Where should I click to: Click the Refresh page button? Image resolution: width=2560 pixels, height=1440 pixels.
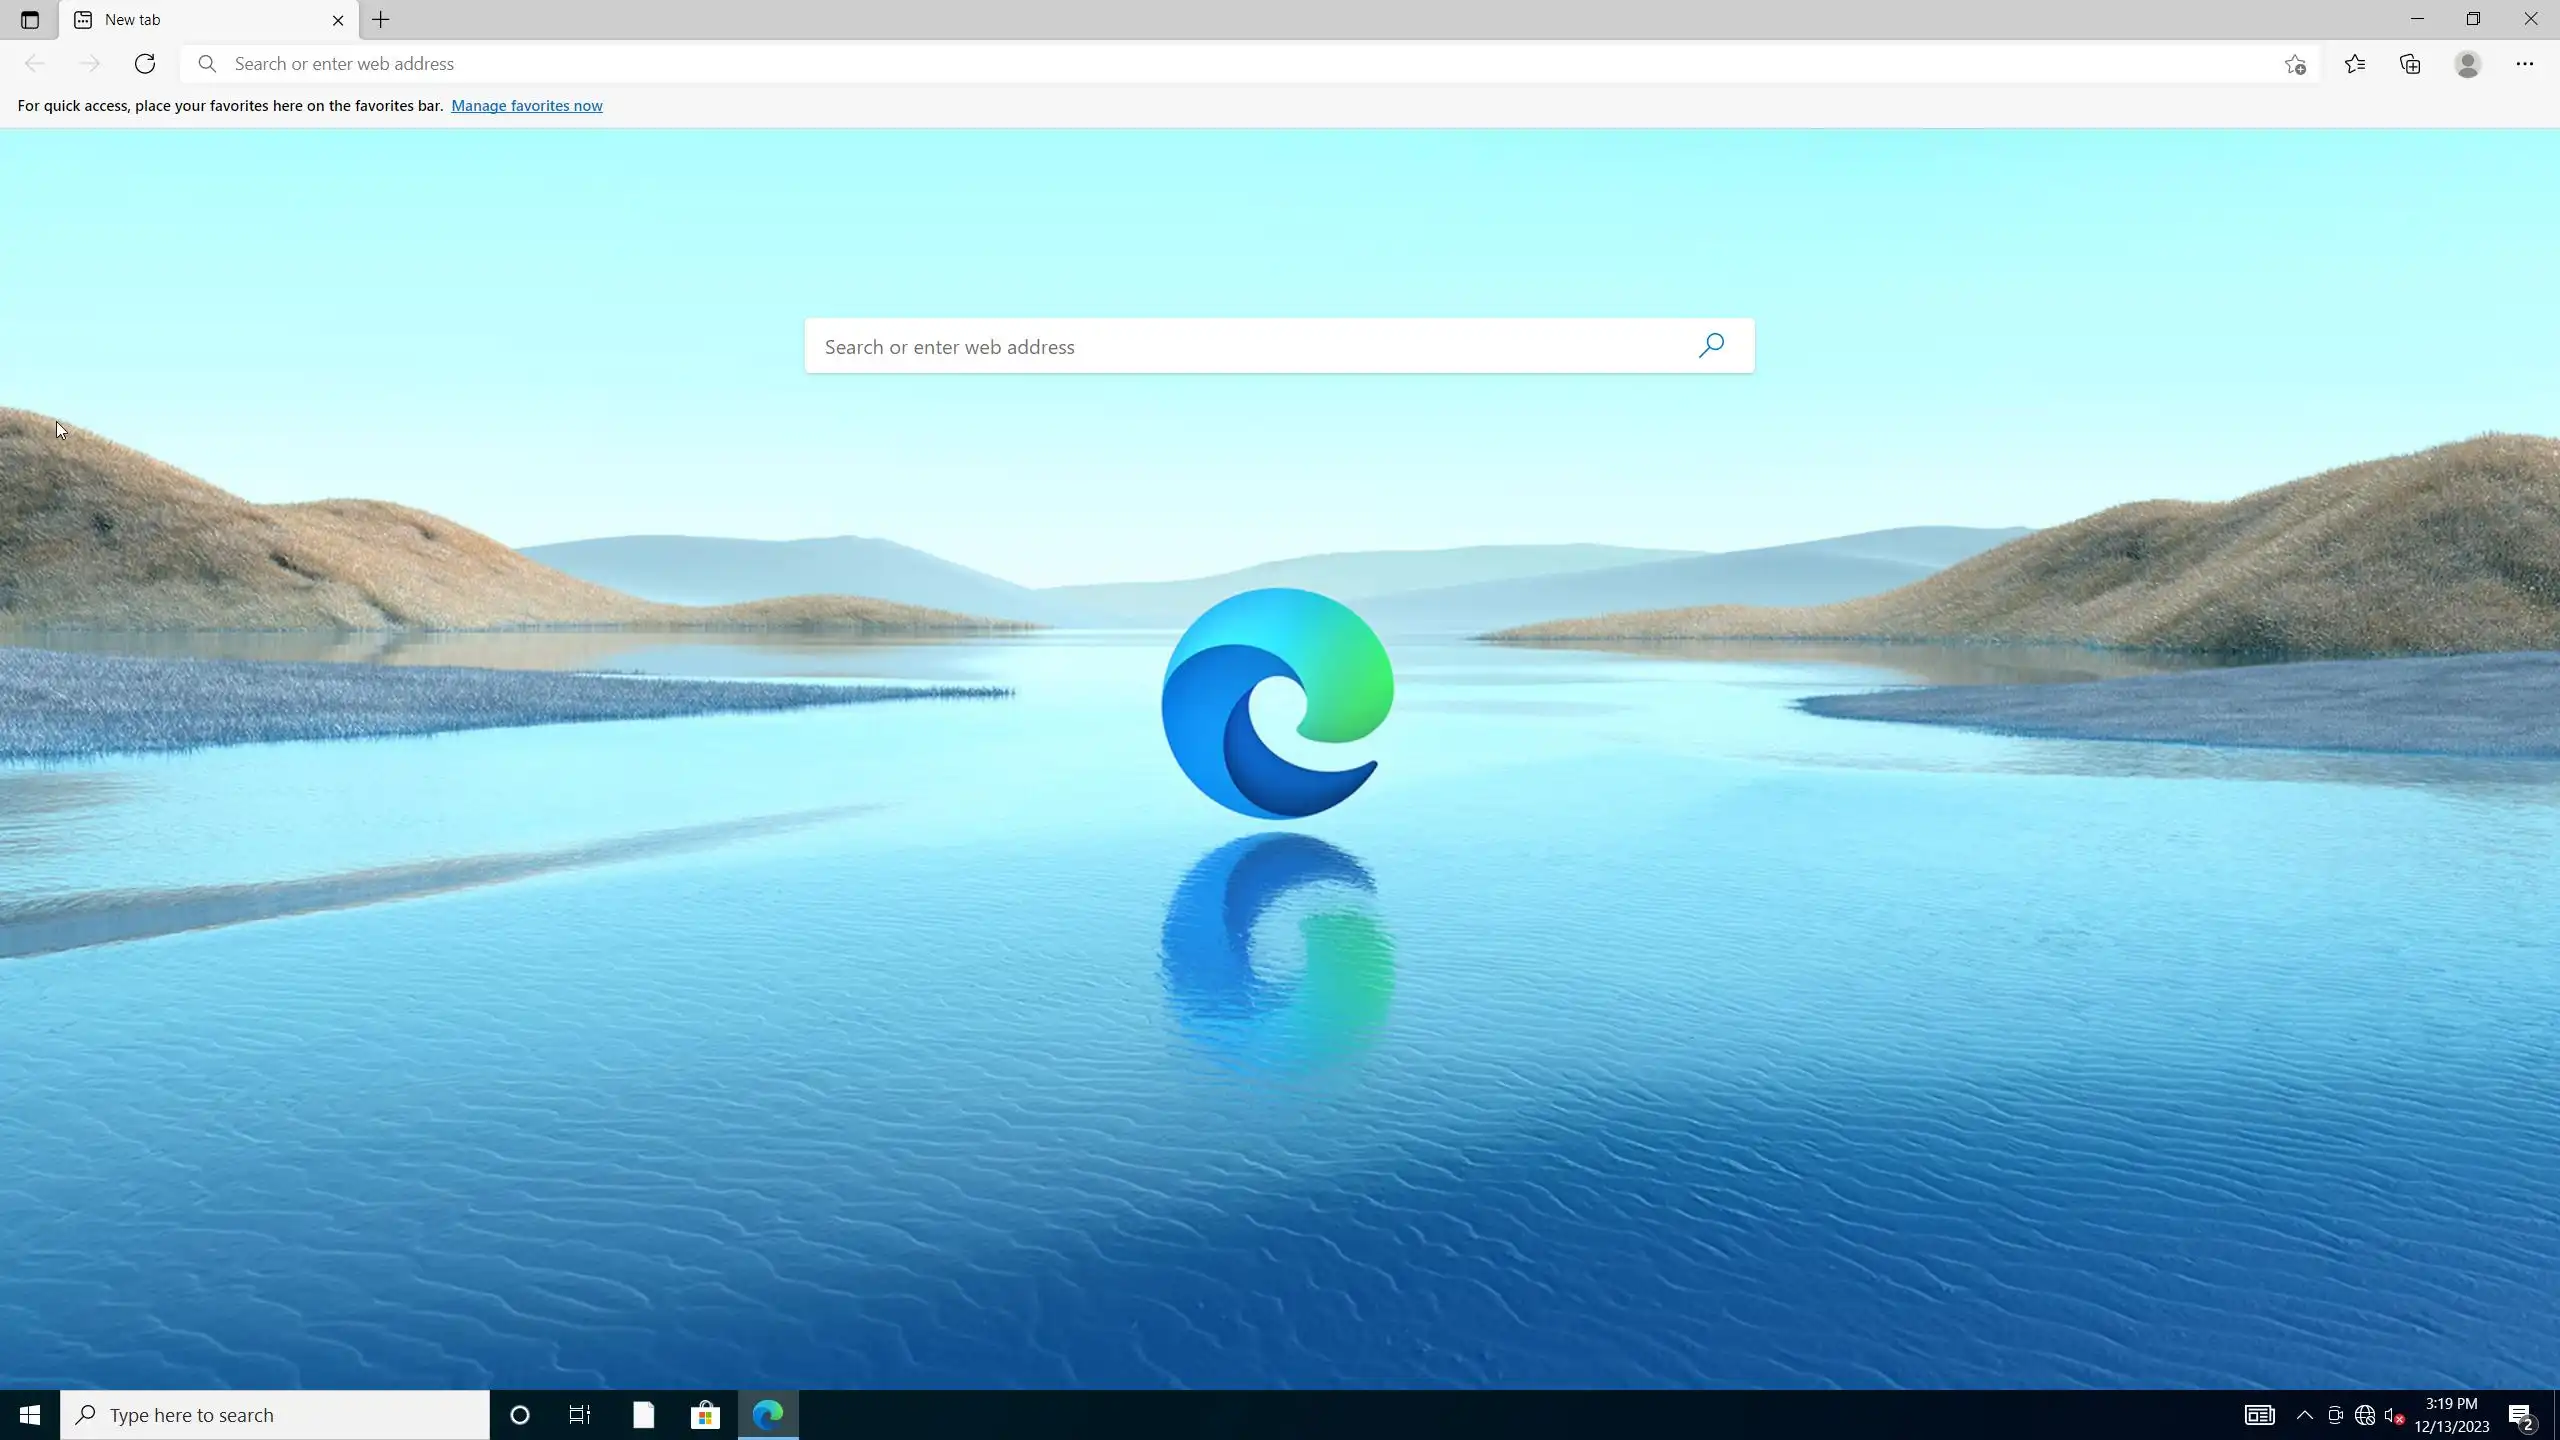tap(145, 64)
